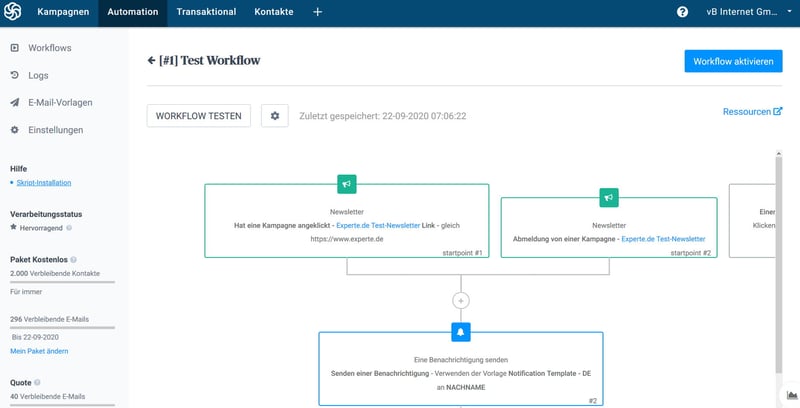This screenshot has width=800, height=408.
Task: Click the Workflow aktivieren button
Action: (733, 61)
